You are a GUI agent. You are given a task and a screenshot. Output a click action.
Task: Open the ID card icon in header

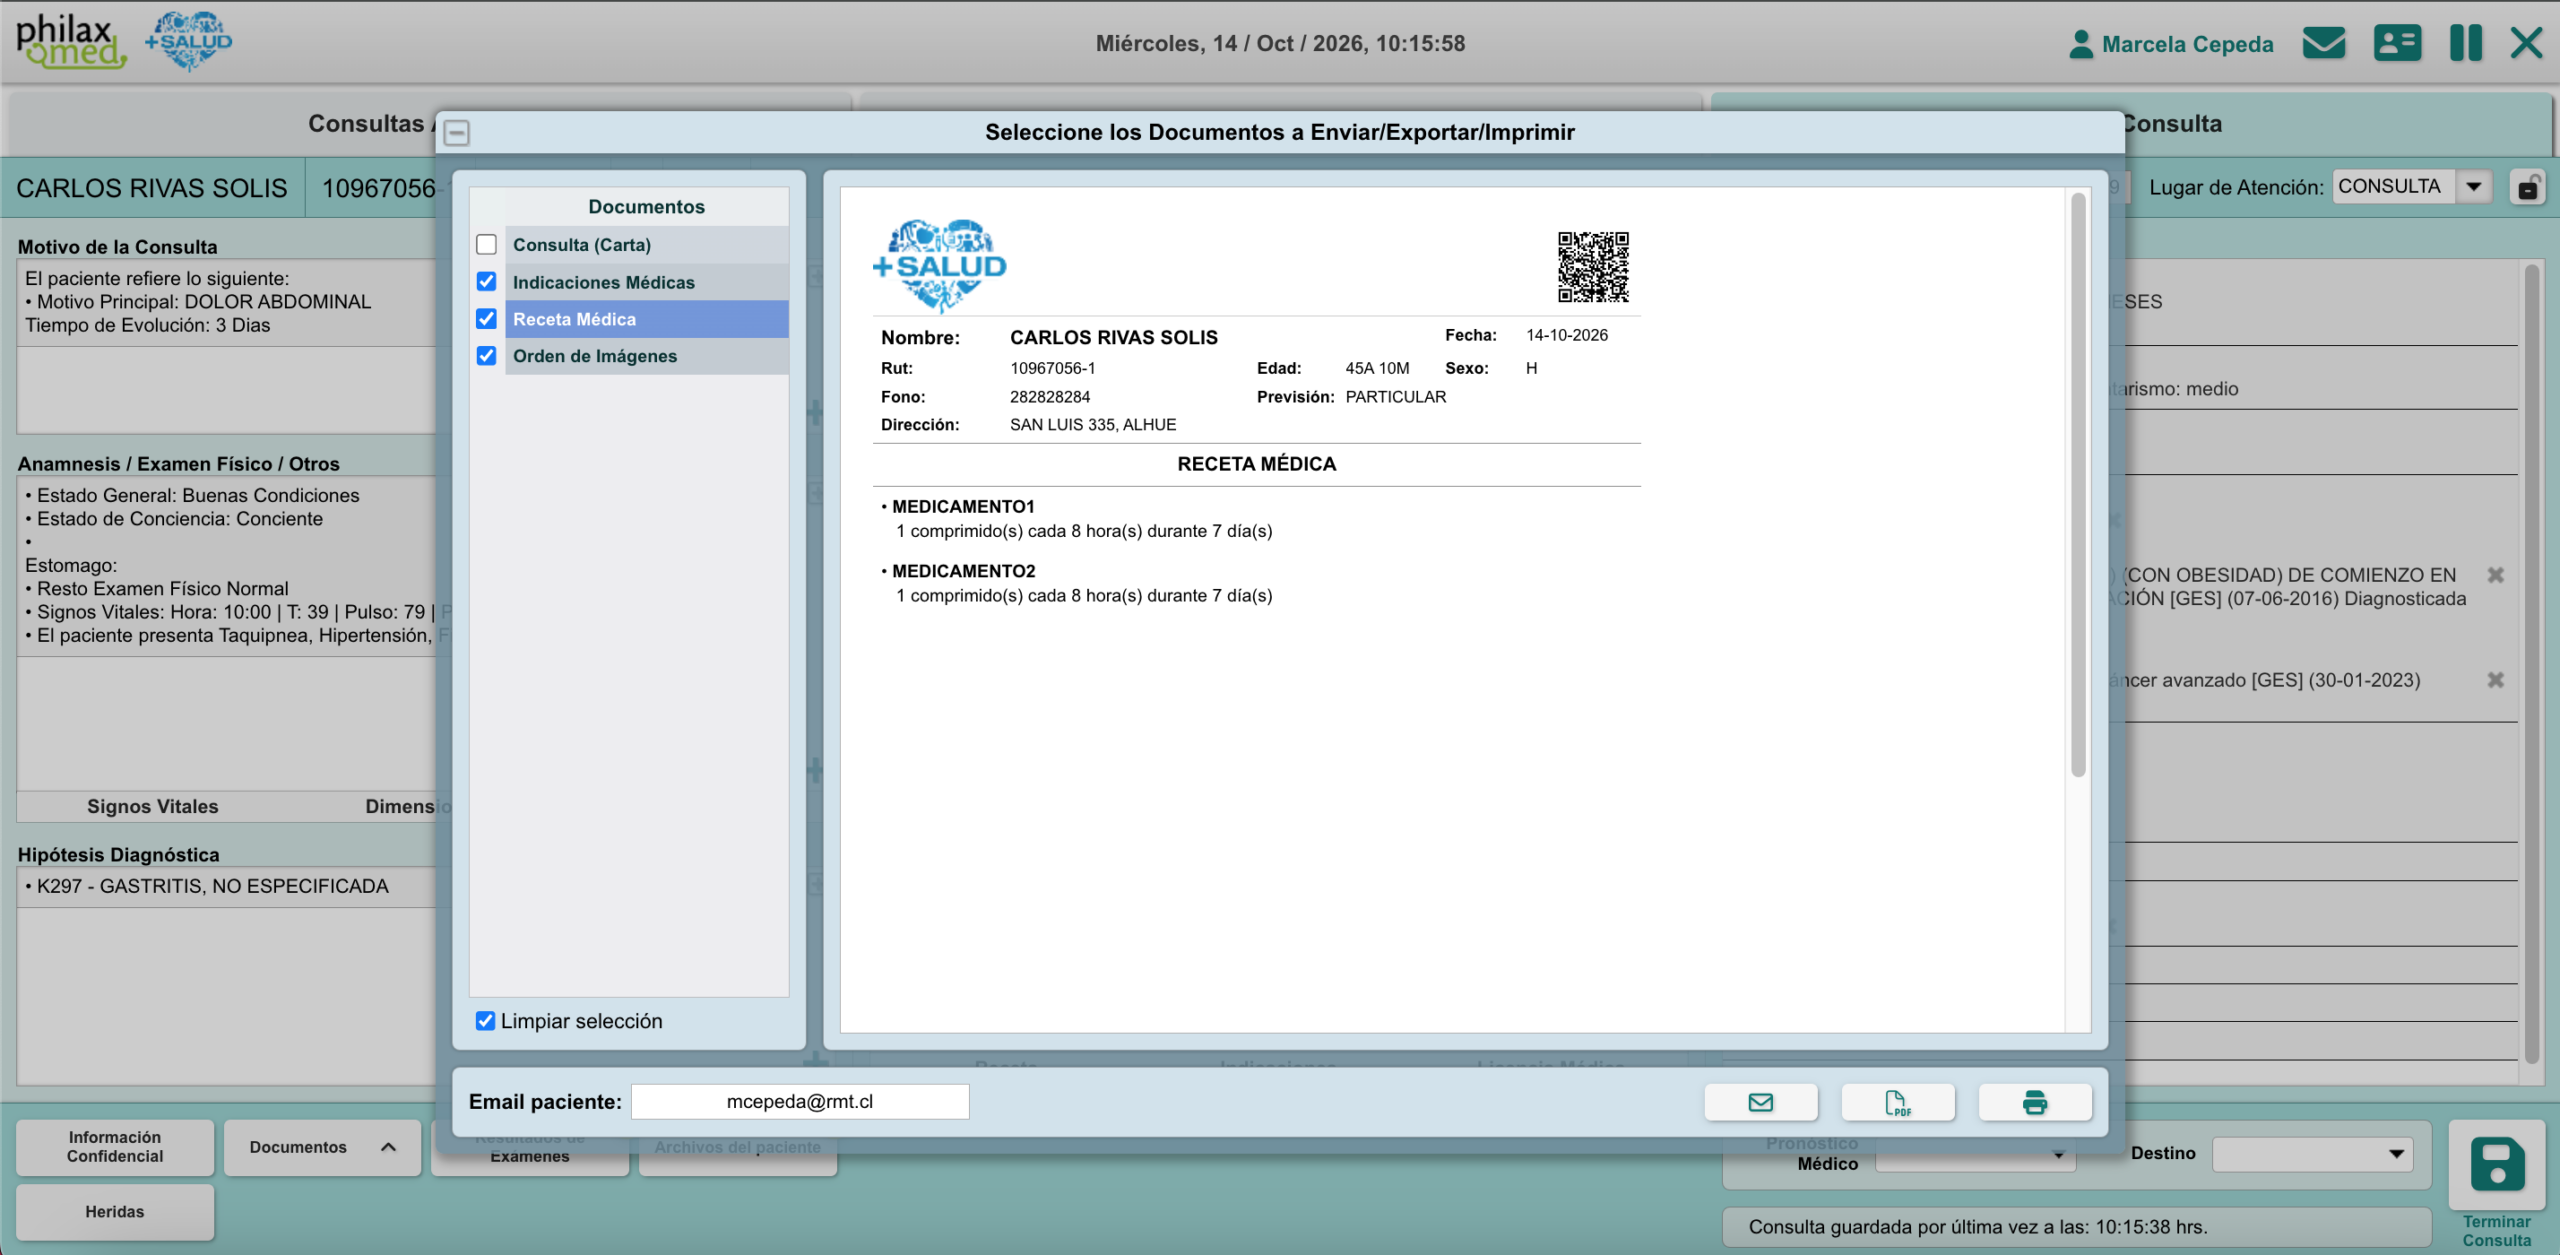(2397, 43)
